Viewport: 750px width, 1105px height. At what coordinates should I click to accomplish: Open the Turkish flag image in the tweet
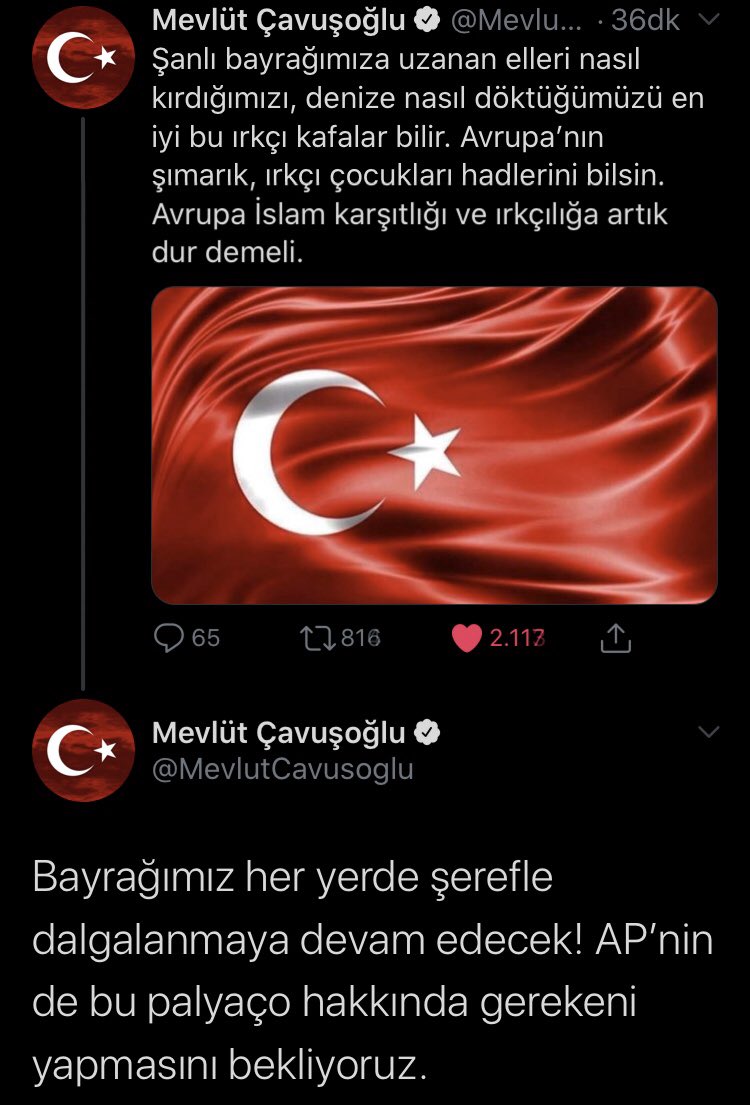[434, 445]
